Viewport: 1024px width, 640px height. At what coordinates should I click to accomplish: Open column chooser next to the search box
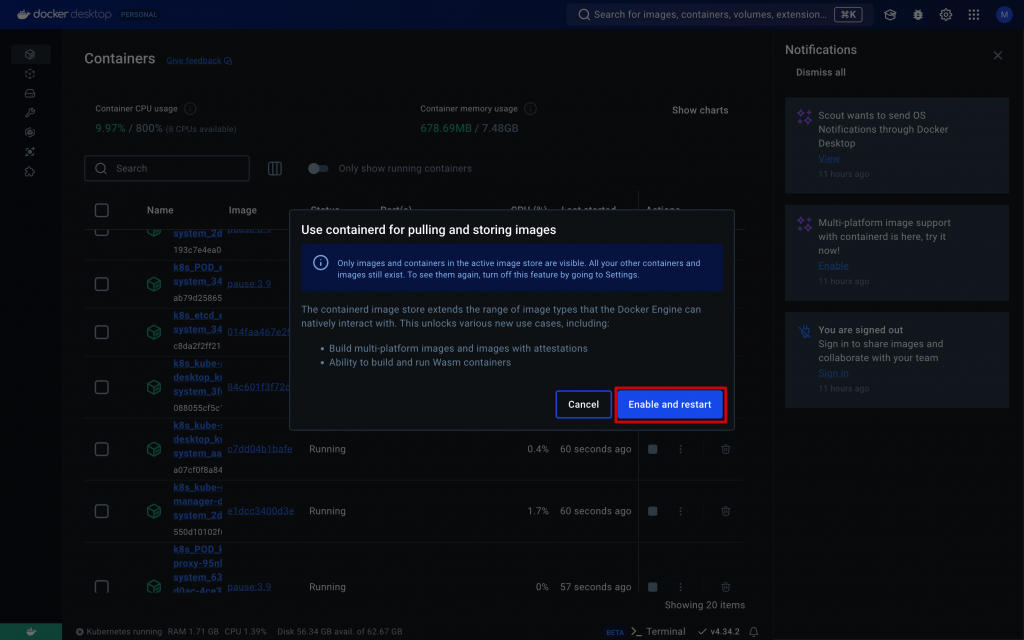tap(275, 168)
